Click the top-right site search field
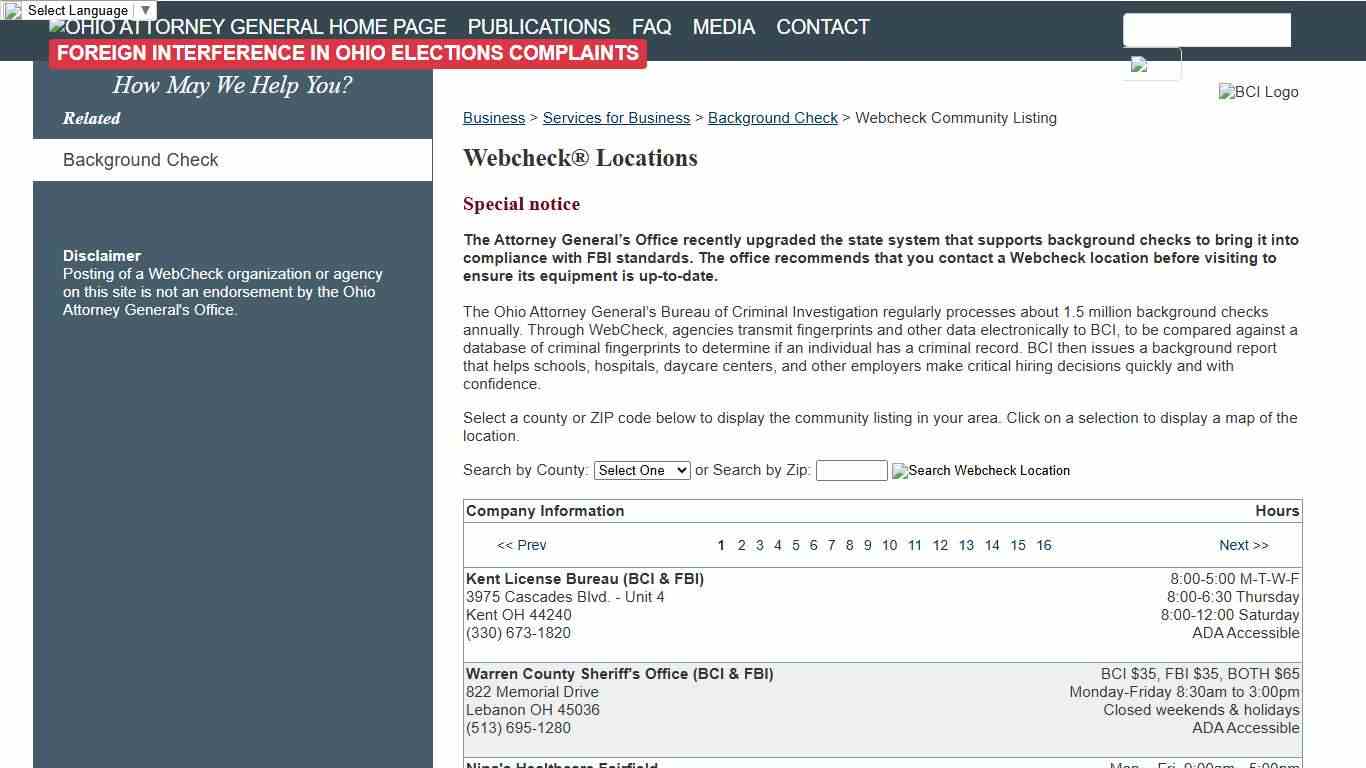 [1206, 30]
